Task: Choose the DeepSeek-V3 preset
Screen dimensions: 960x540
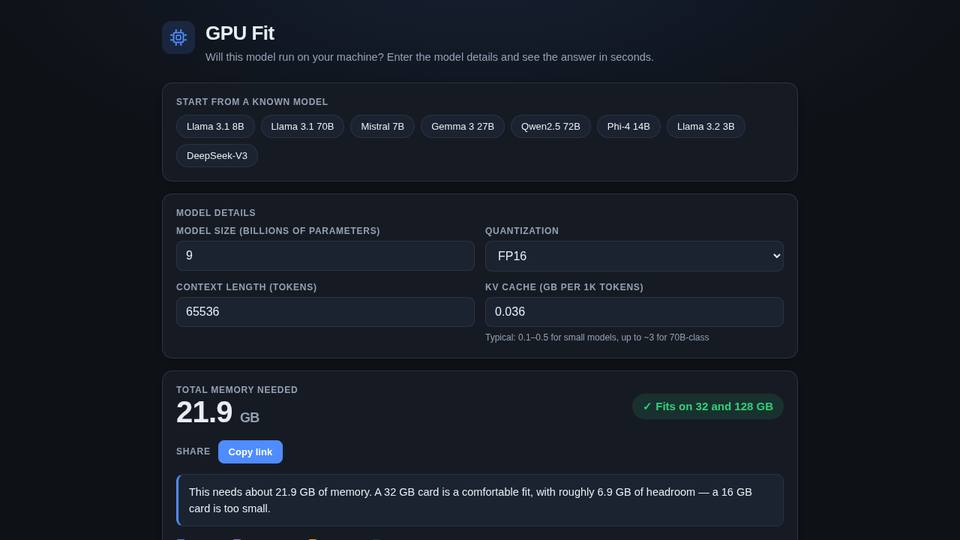Action: tap(217, 156)
